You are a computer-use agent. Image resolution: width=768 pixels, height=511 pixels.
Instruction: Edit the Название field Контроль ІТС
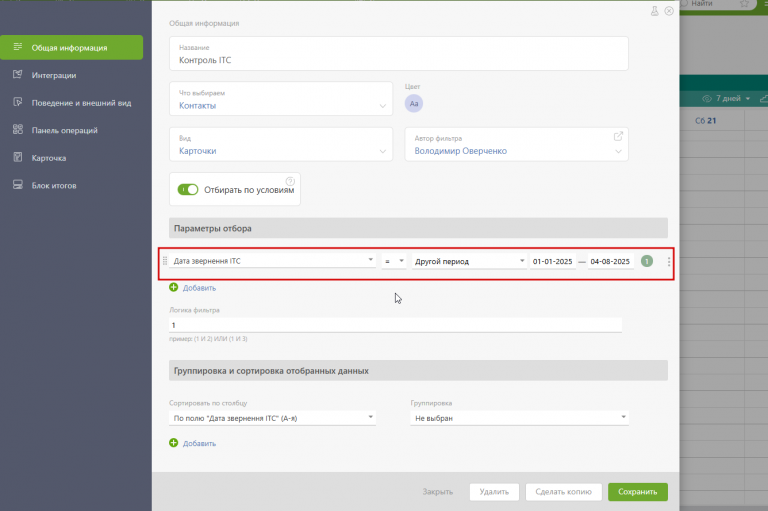[399, 53]
